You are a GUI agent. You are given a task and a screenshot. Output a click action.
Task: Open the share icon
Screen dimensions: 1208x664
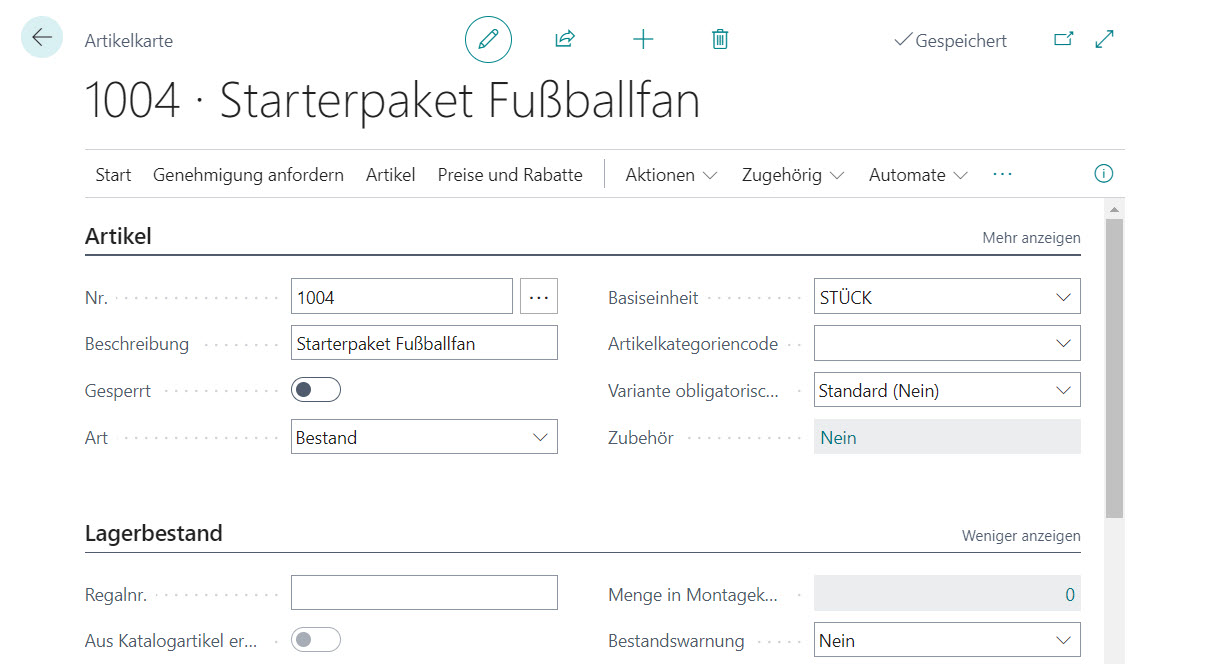pos(565,40)
